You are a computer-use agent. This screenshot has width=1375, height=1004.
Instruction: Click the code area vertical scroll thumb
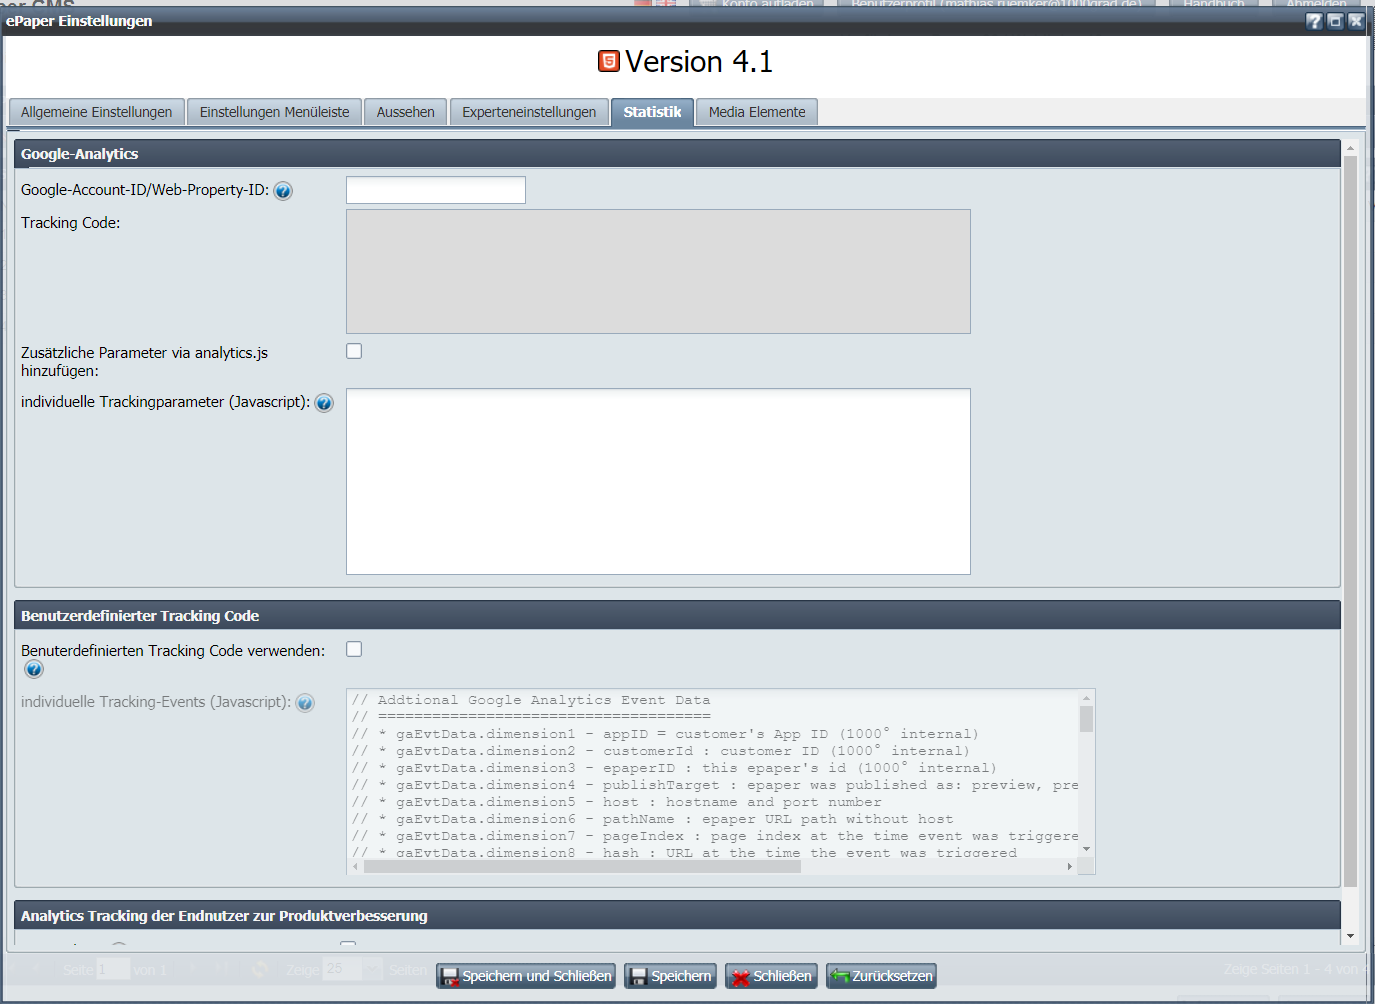(1086, 719)
